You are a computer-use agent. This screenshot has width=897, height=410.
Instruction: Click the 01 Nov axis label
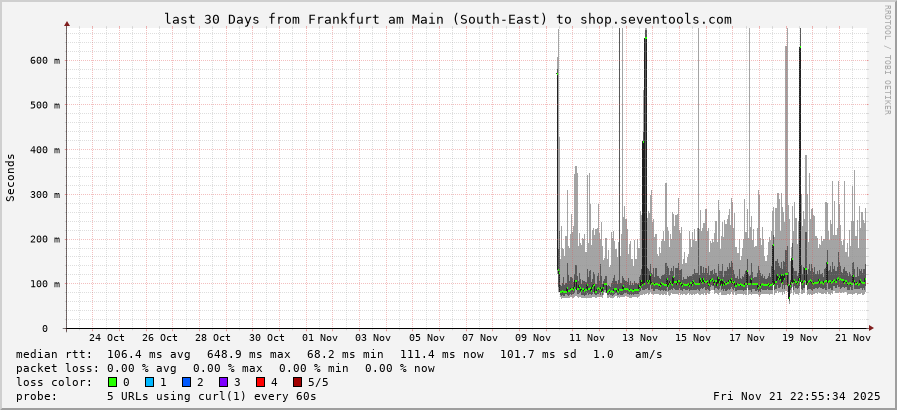tap(320, 338)
